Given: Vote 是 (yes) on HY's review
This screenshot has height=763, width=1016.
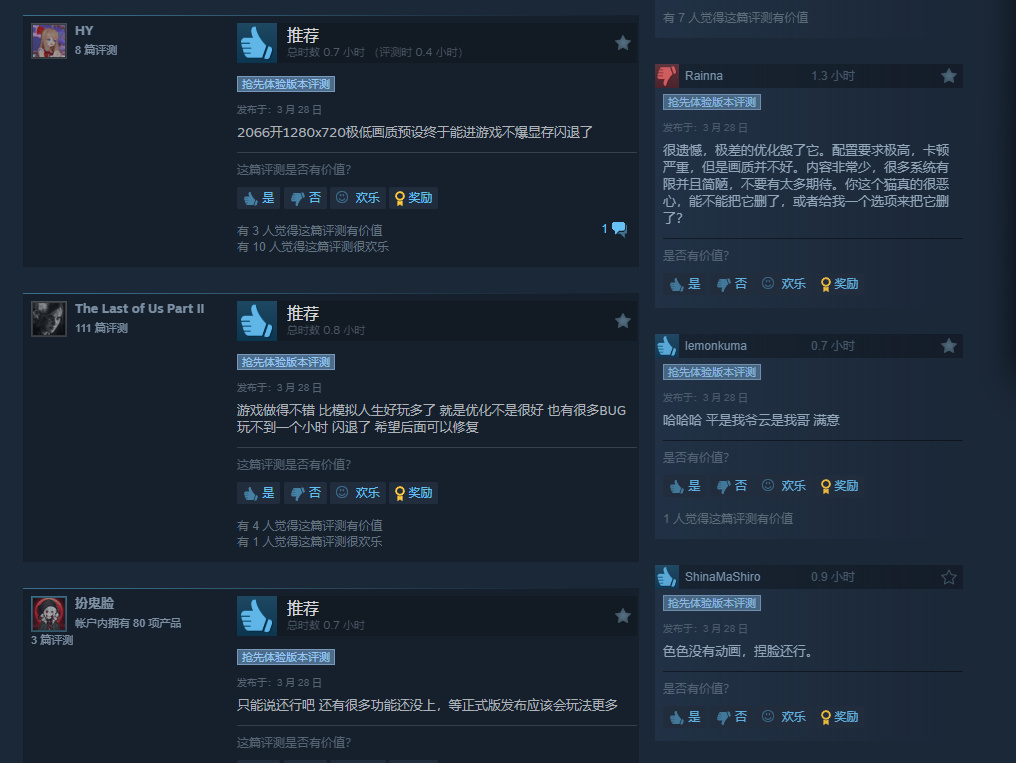Looking at the screenshot, I should pos(259,198).
